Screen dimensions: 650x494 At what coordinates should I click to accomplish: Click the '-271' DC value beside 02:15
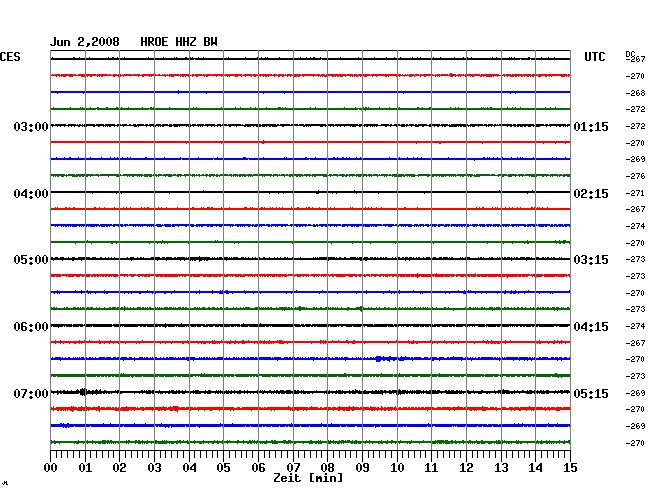coord(635,193)
